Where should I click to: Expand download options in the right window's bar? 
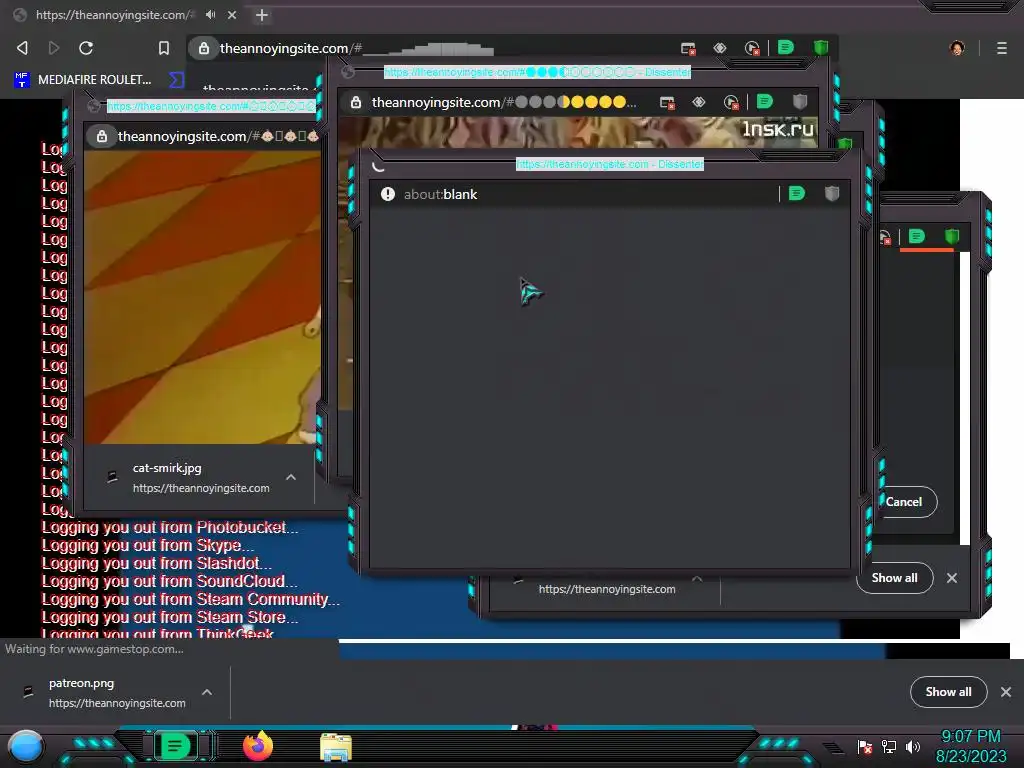[697, 579]
